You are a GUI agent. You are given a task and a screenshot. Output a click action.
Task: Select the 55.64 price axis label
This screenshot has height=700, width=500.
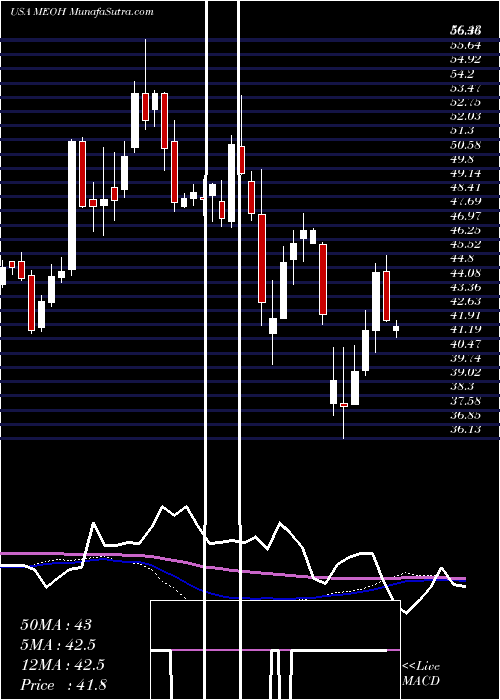click(466, 45)
